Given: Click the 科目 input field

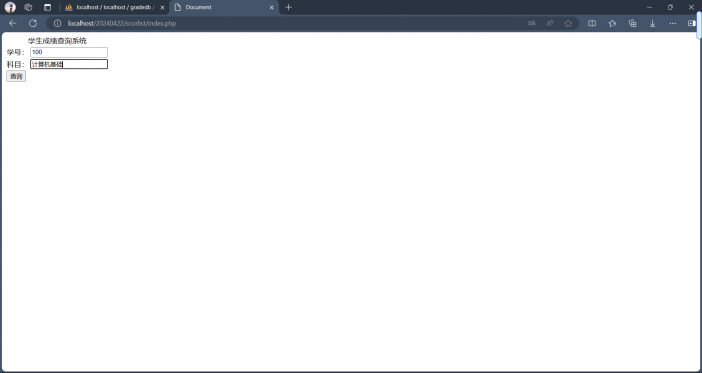Looking at the screenshot, I should tap(69, 64).
